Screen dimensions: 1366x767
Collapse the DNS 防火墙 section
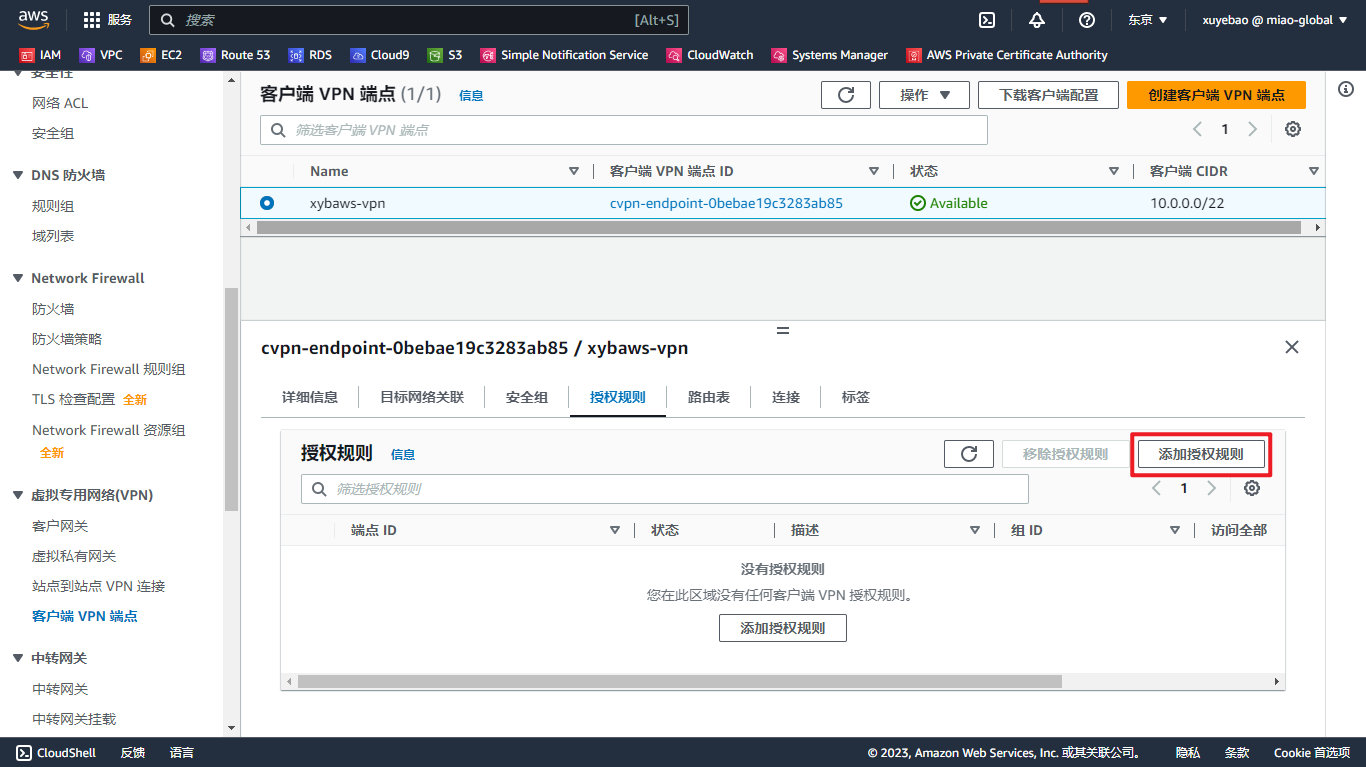point(18,175)
